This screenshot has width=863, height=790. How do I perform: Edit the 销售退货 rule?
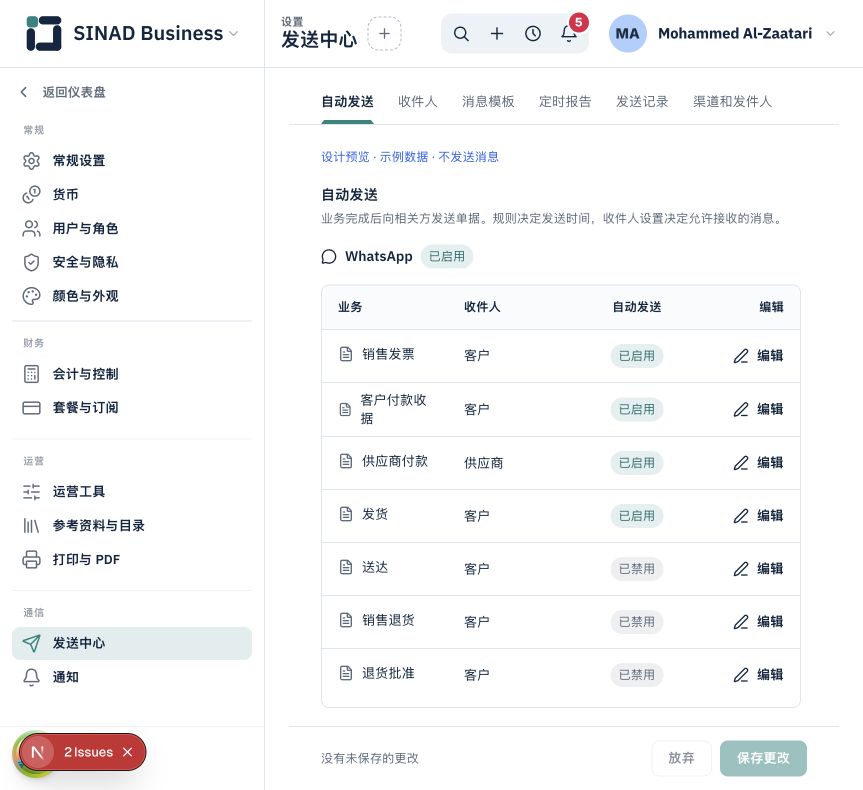(x=758, y=622)
